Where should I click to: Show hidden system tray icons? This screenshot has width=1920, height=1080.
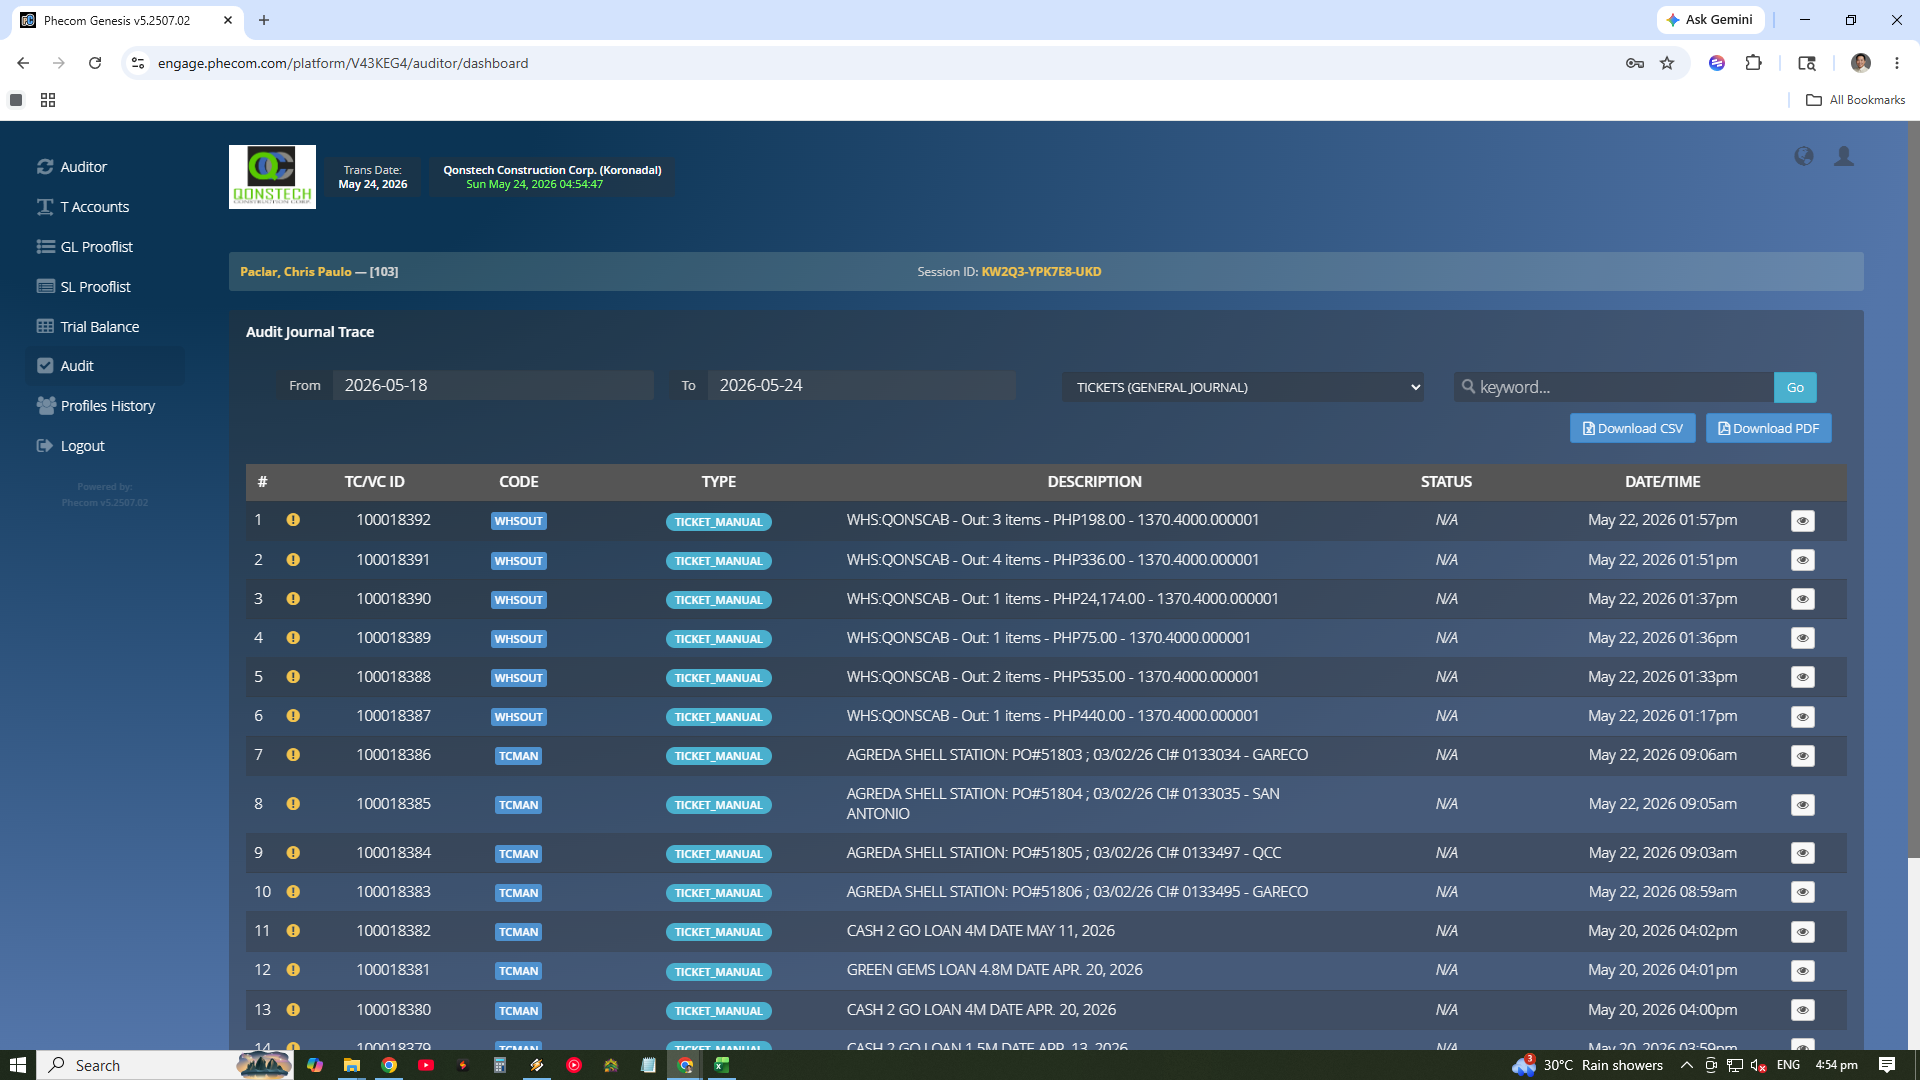coord(1687,1065)
